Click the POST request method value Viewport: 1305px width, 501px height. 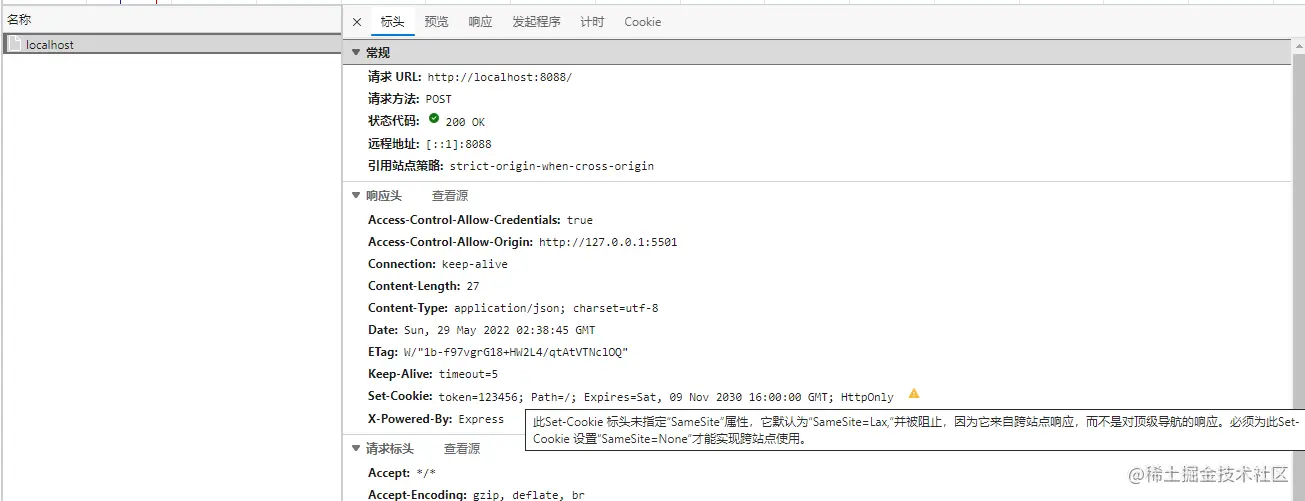click(x=438, y=99)
